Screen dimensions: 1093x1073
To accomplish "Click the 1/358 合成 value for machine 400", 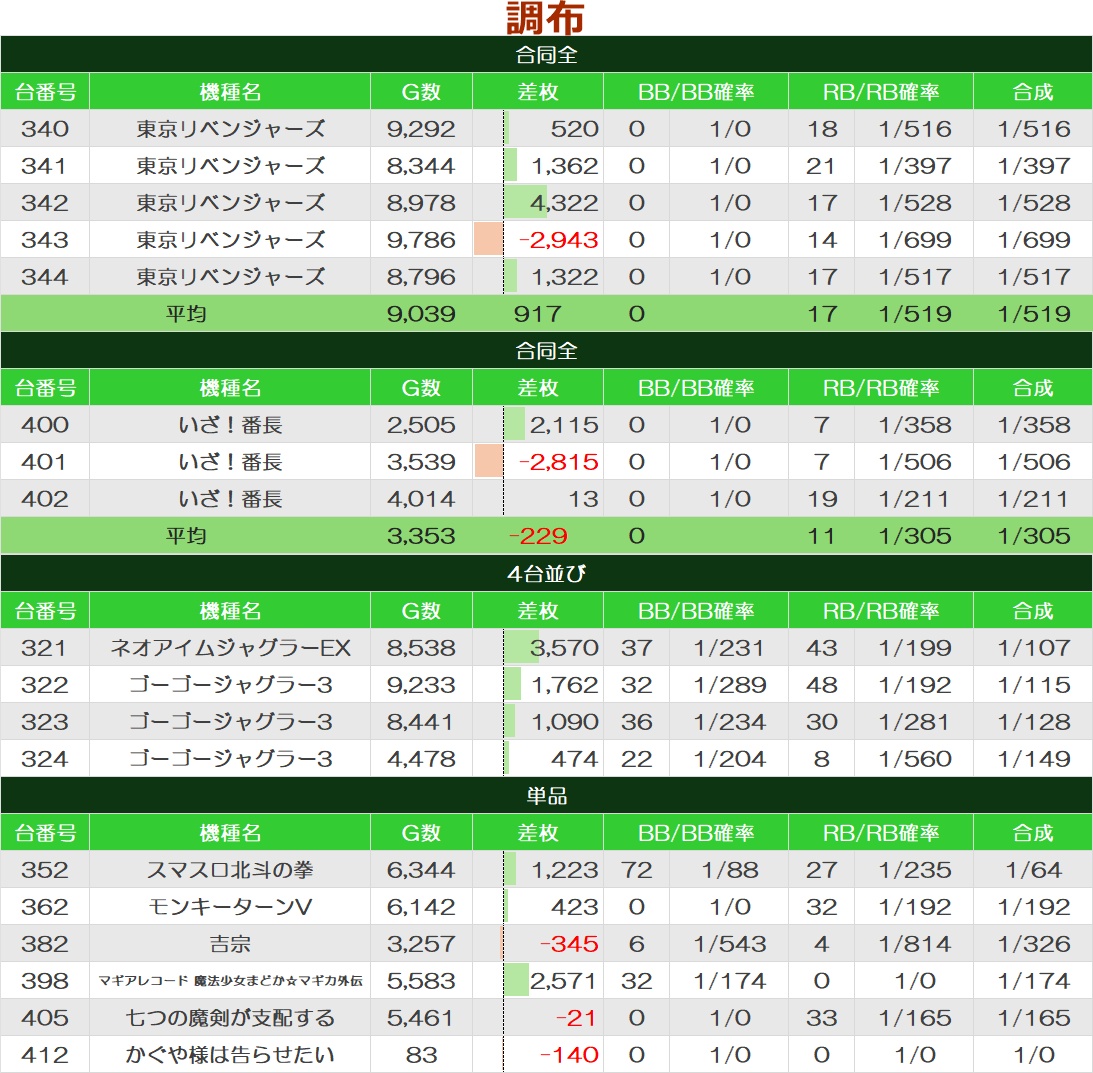I will point(1034,425).
